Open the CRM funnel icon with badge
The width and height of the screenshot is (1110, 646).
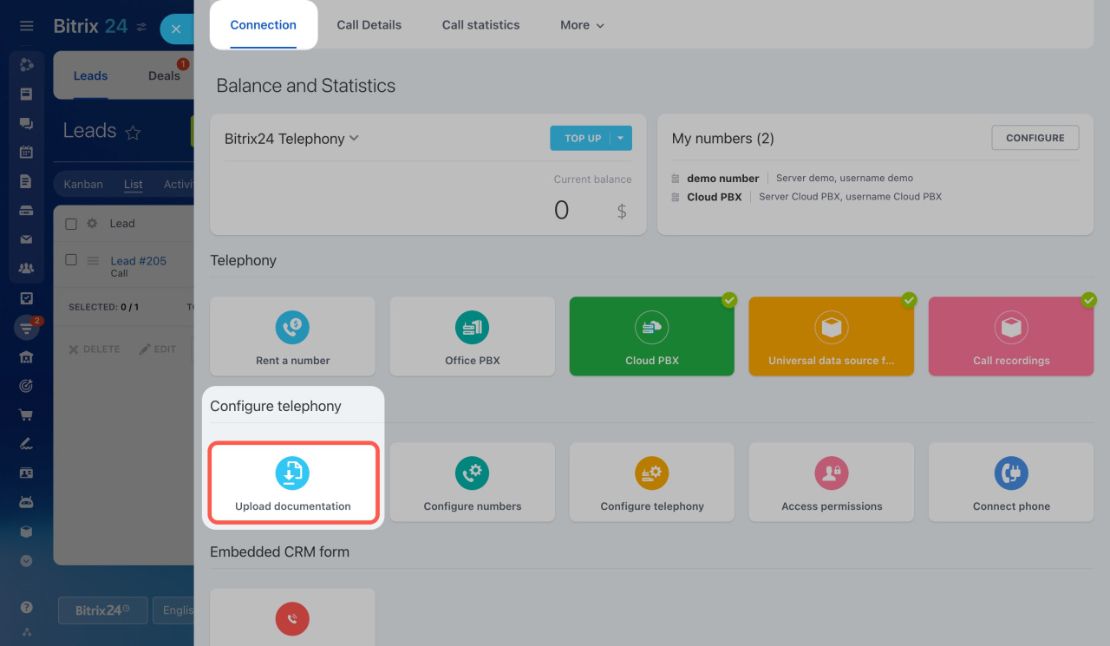(27, 328)
